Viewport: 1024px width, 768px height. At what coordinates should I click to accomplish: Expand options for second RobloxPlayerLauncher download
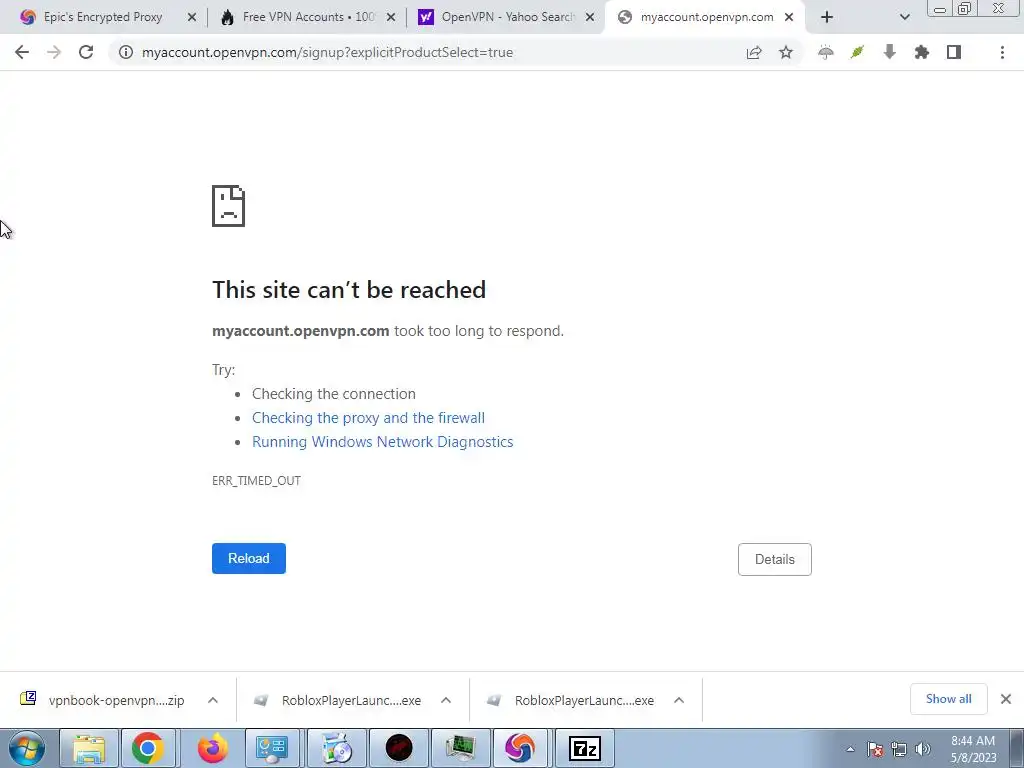pos(679,700)
